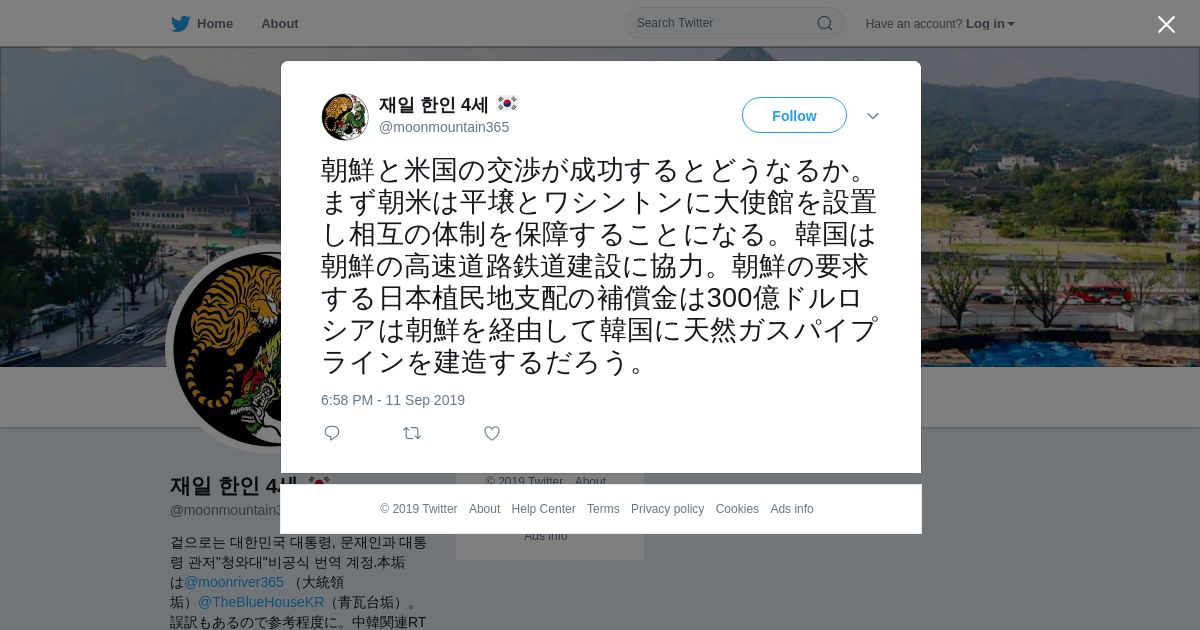This screenshot has width=1200, height=630.
Task: Open the Help Center footer link
Action: (x=543, y=509)
